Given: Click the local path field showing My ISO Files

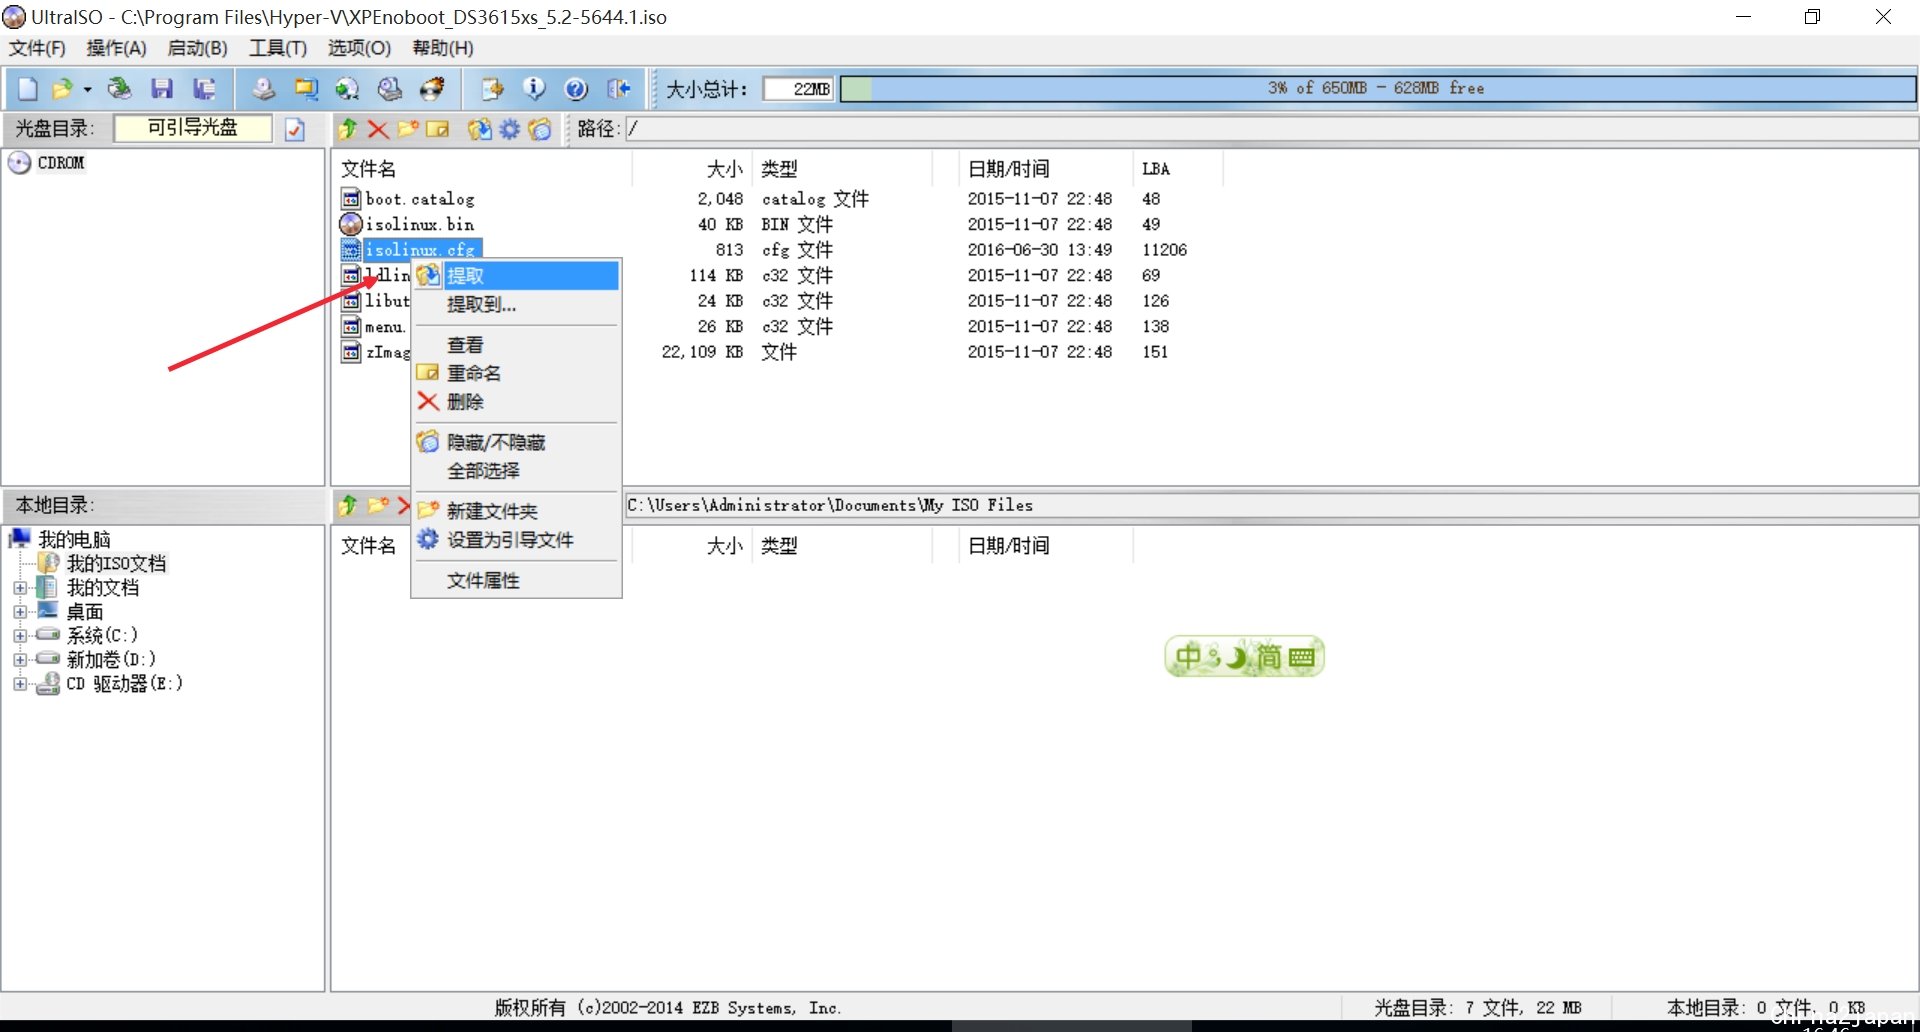Looking at the screenshot, I should pos(1270,506).
